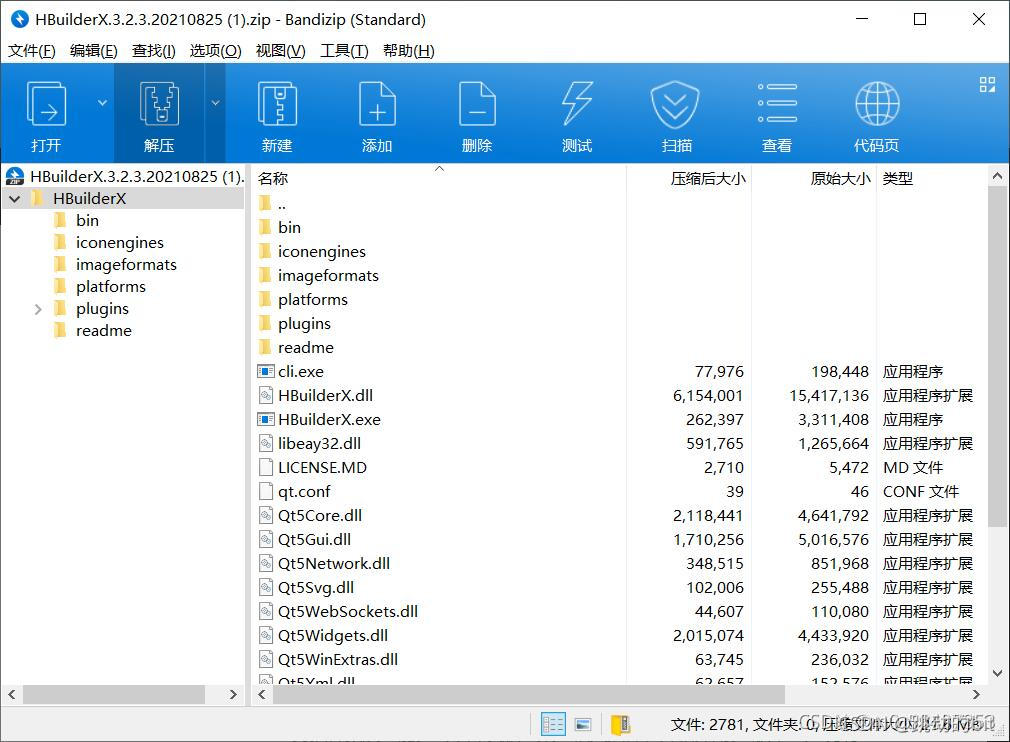This screenshot has width=1010, height=742.
Task: Click file list vertical scrollbar up arrow
Action: (x=997, y=176)
